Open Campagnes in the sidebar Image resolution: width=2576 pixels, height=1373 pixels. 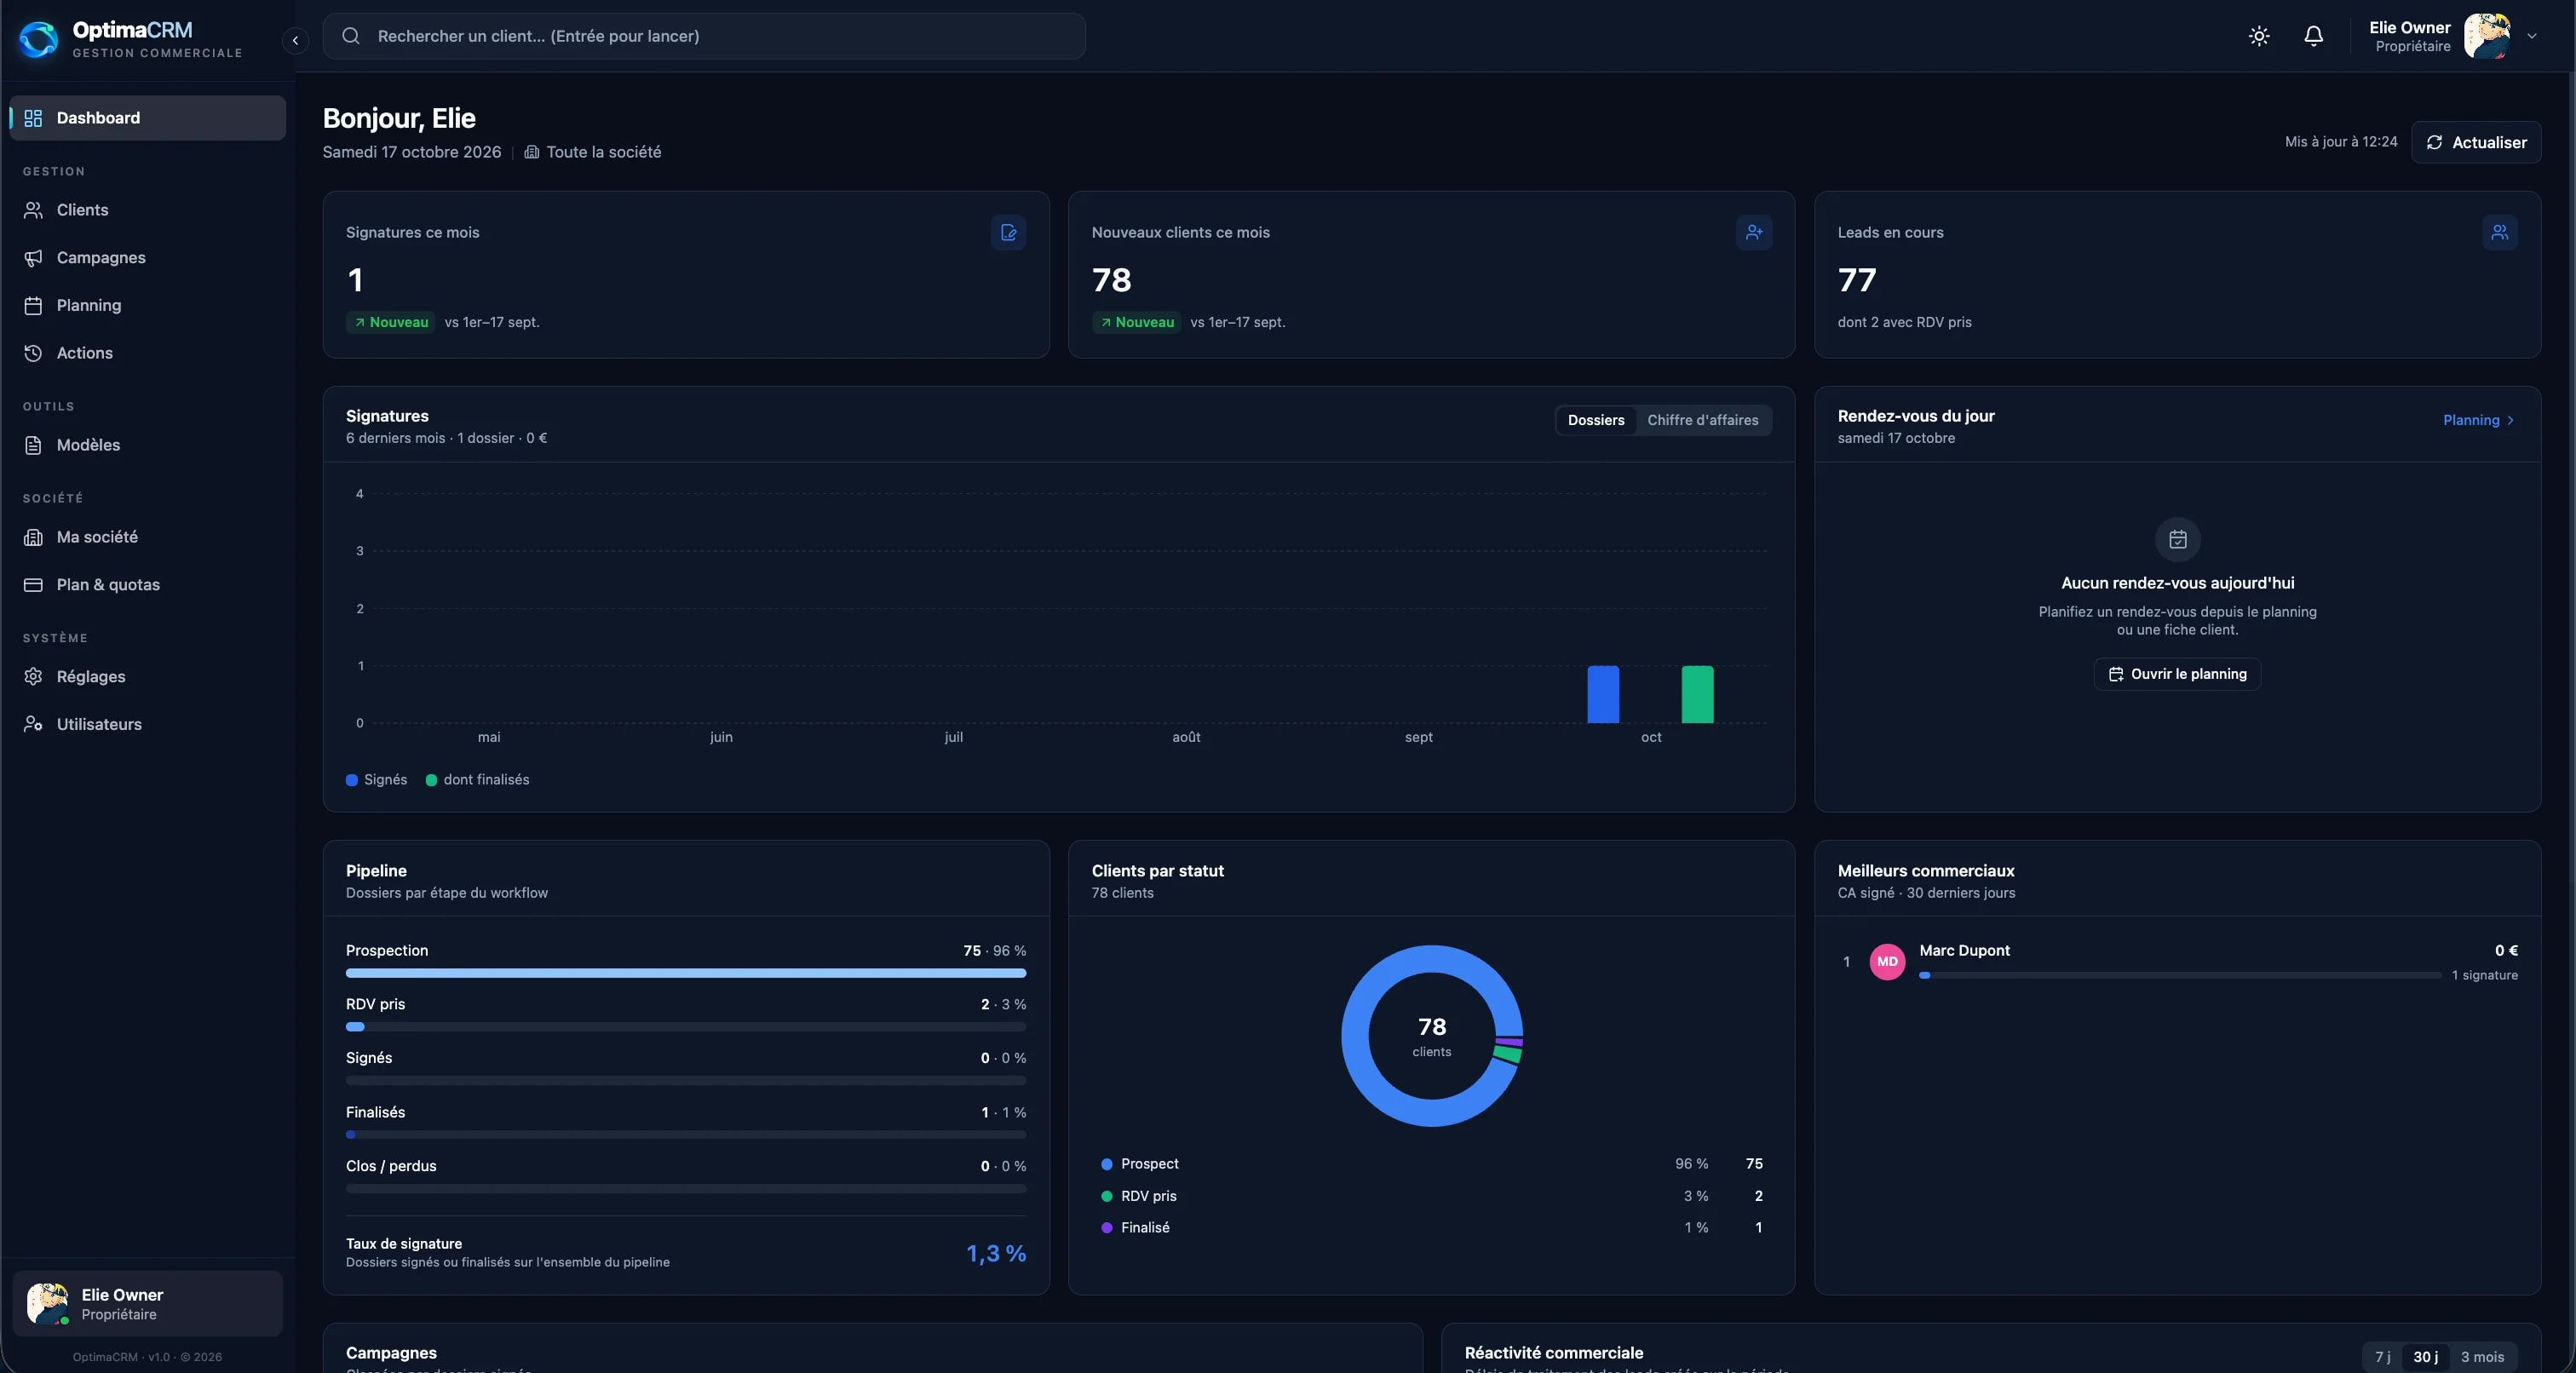point(148,257)
